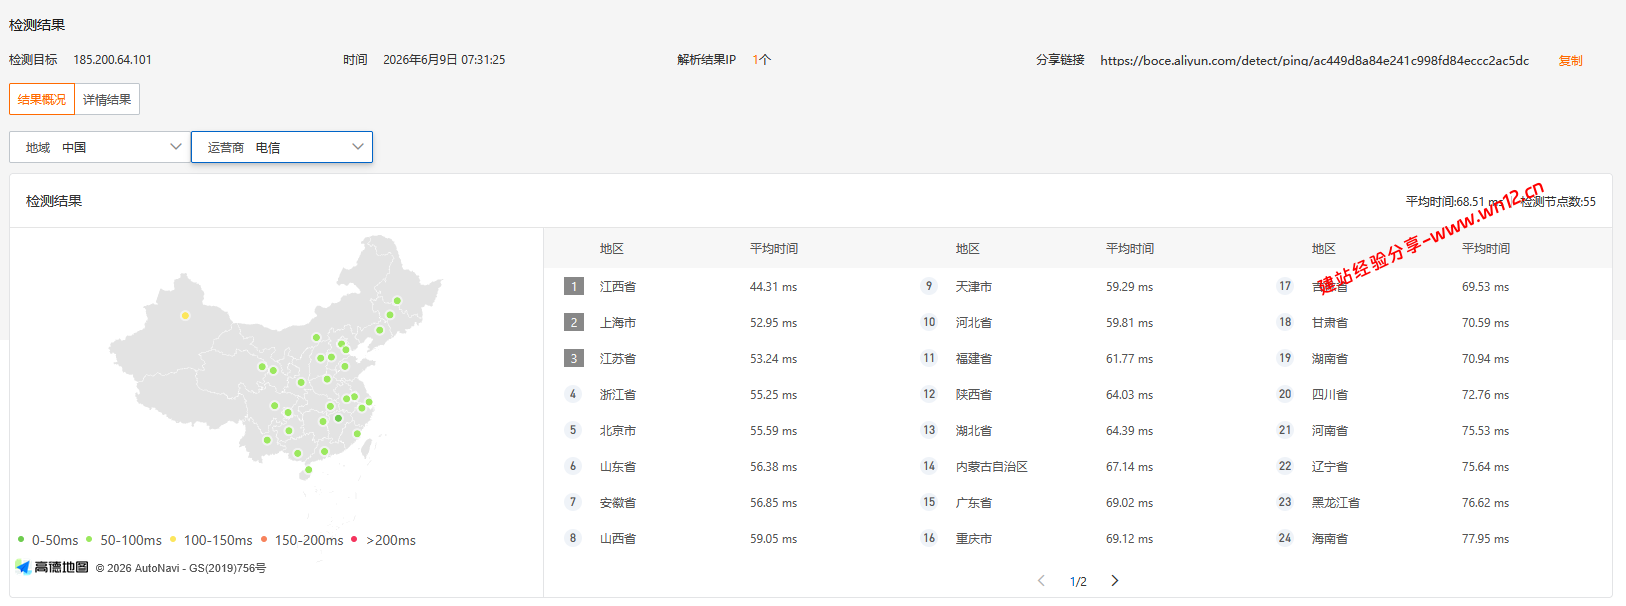The height and width of the screenshot is (606, 1626).
Task: Select the 广东省 region cell
Action: tap(974, 503)
